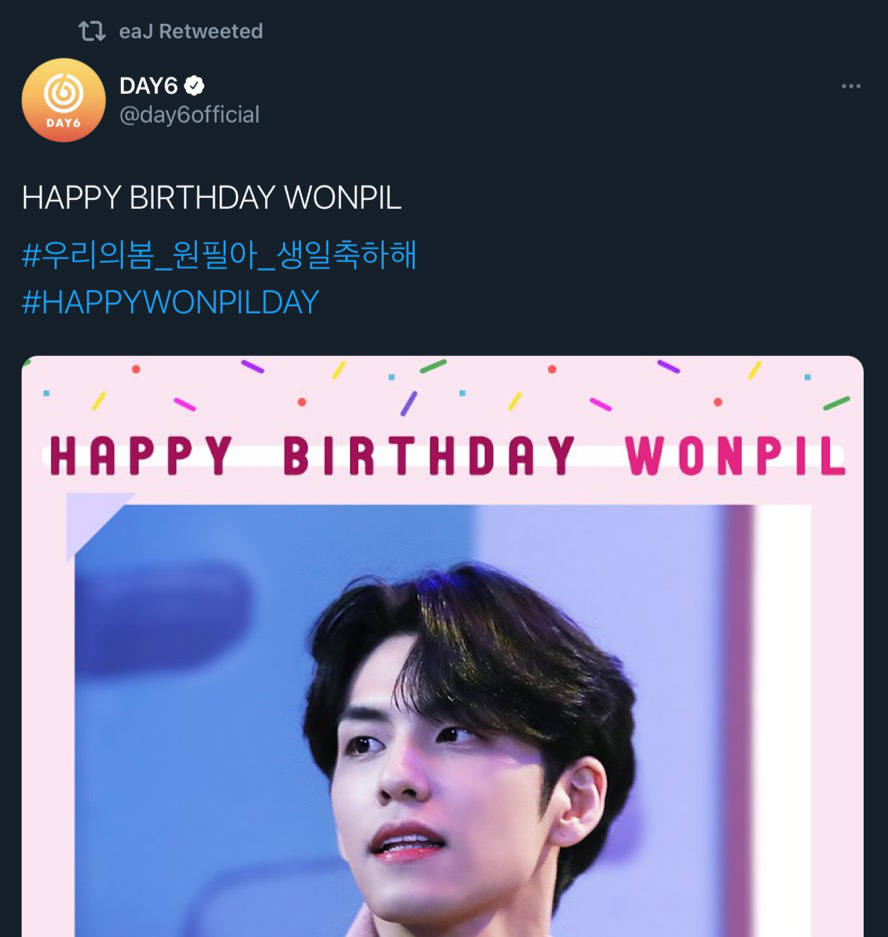This screenshot has width=888, height=937.
Task: Click the green confetti streak at top of image
Action: [433, 366]
